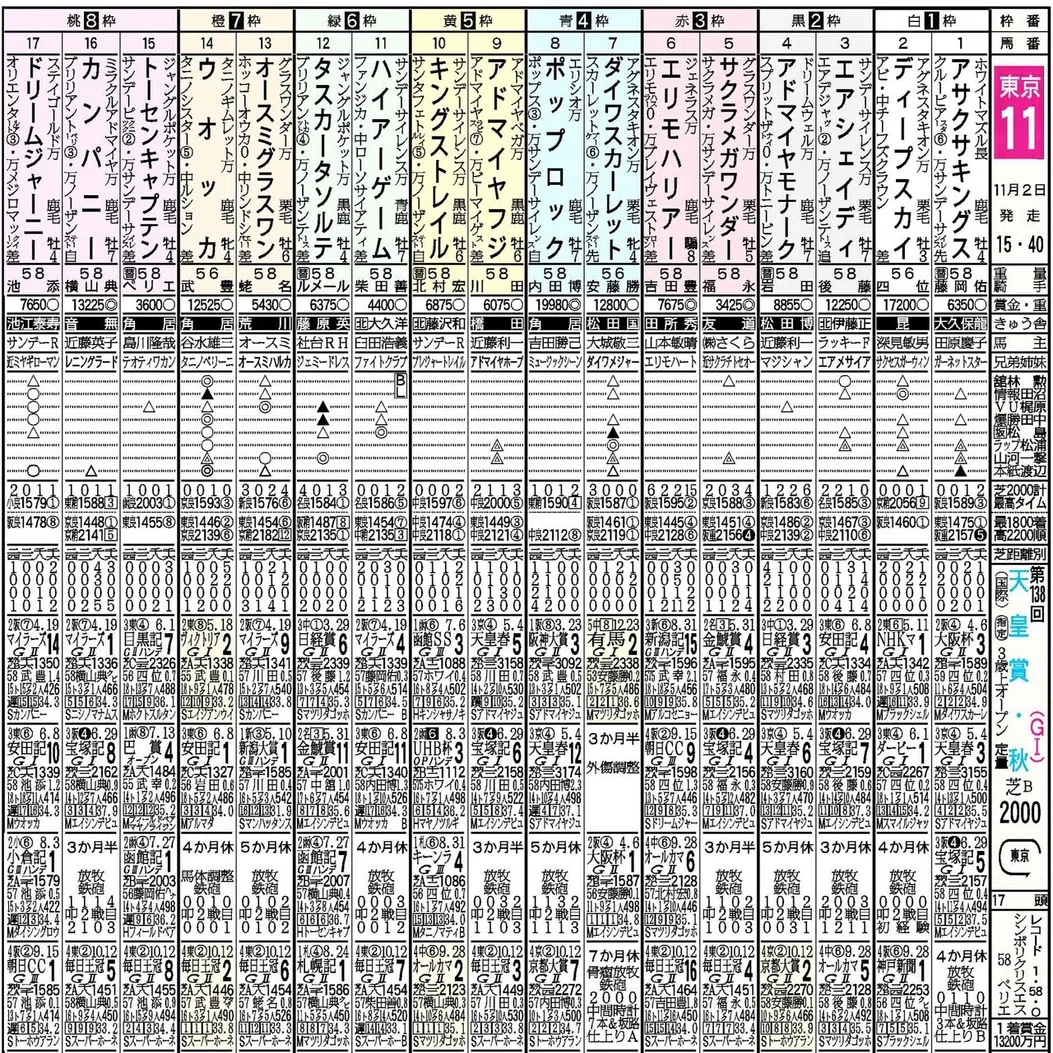Click horse number 17 at the top
The width and height of the screenshot is (1053, 1053).
(x=33, y=44)
